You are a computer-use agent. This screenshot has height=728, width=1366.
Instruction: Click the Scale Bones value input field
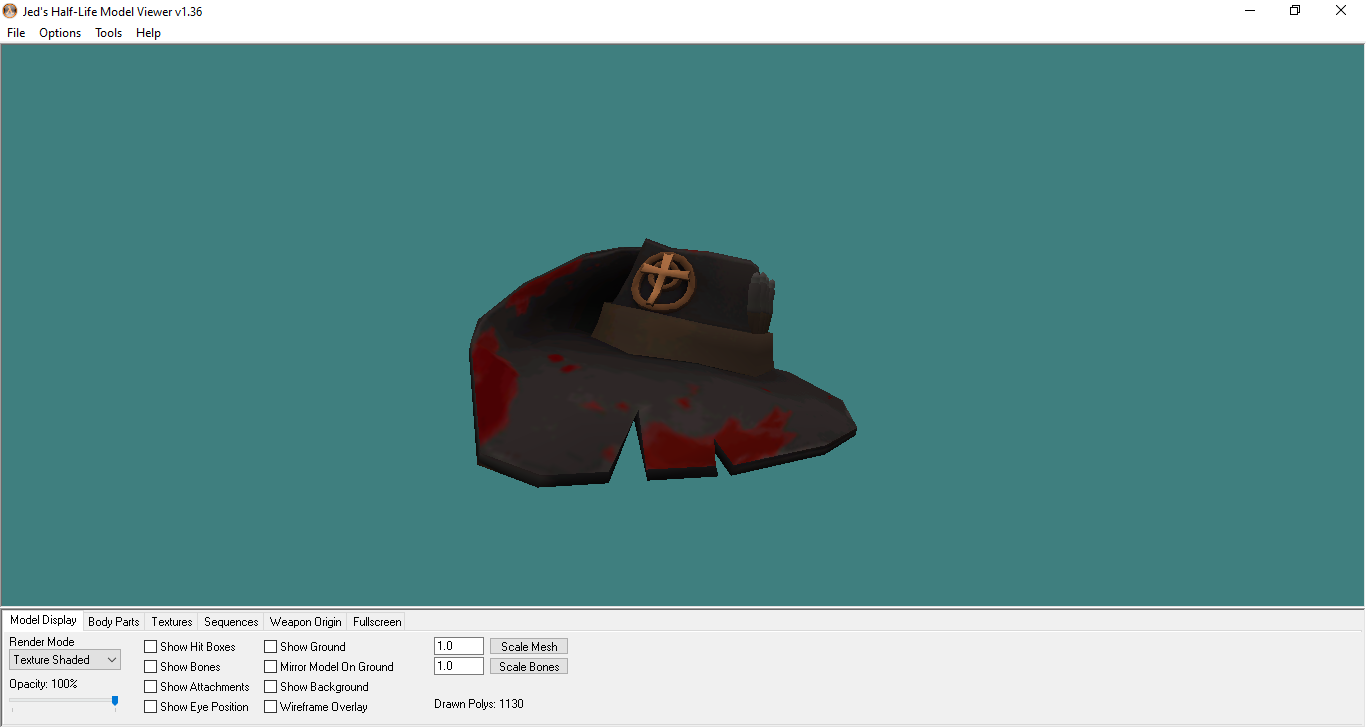pos(459,666)
